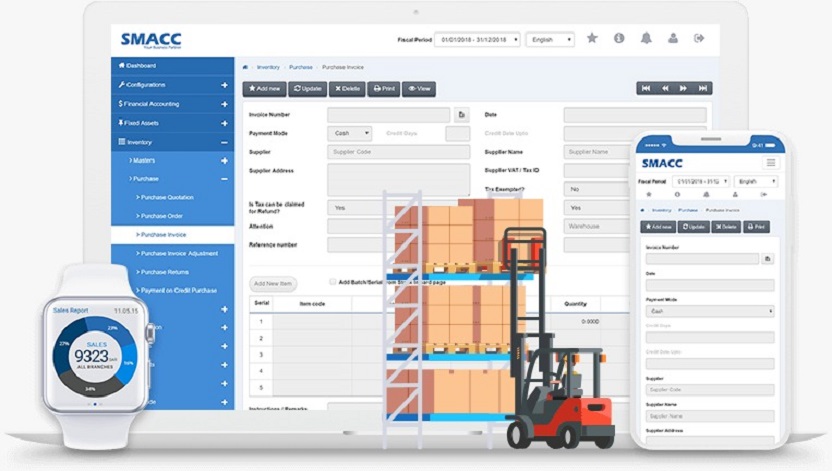This screenshot has height=471, width=832.
Task: Open the Payment Mode Cash dropdown
Action: [349, 133]
